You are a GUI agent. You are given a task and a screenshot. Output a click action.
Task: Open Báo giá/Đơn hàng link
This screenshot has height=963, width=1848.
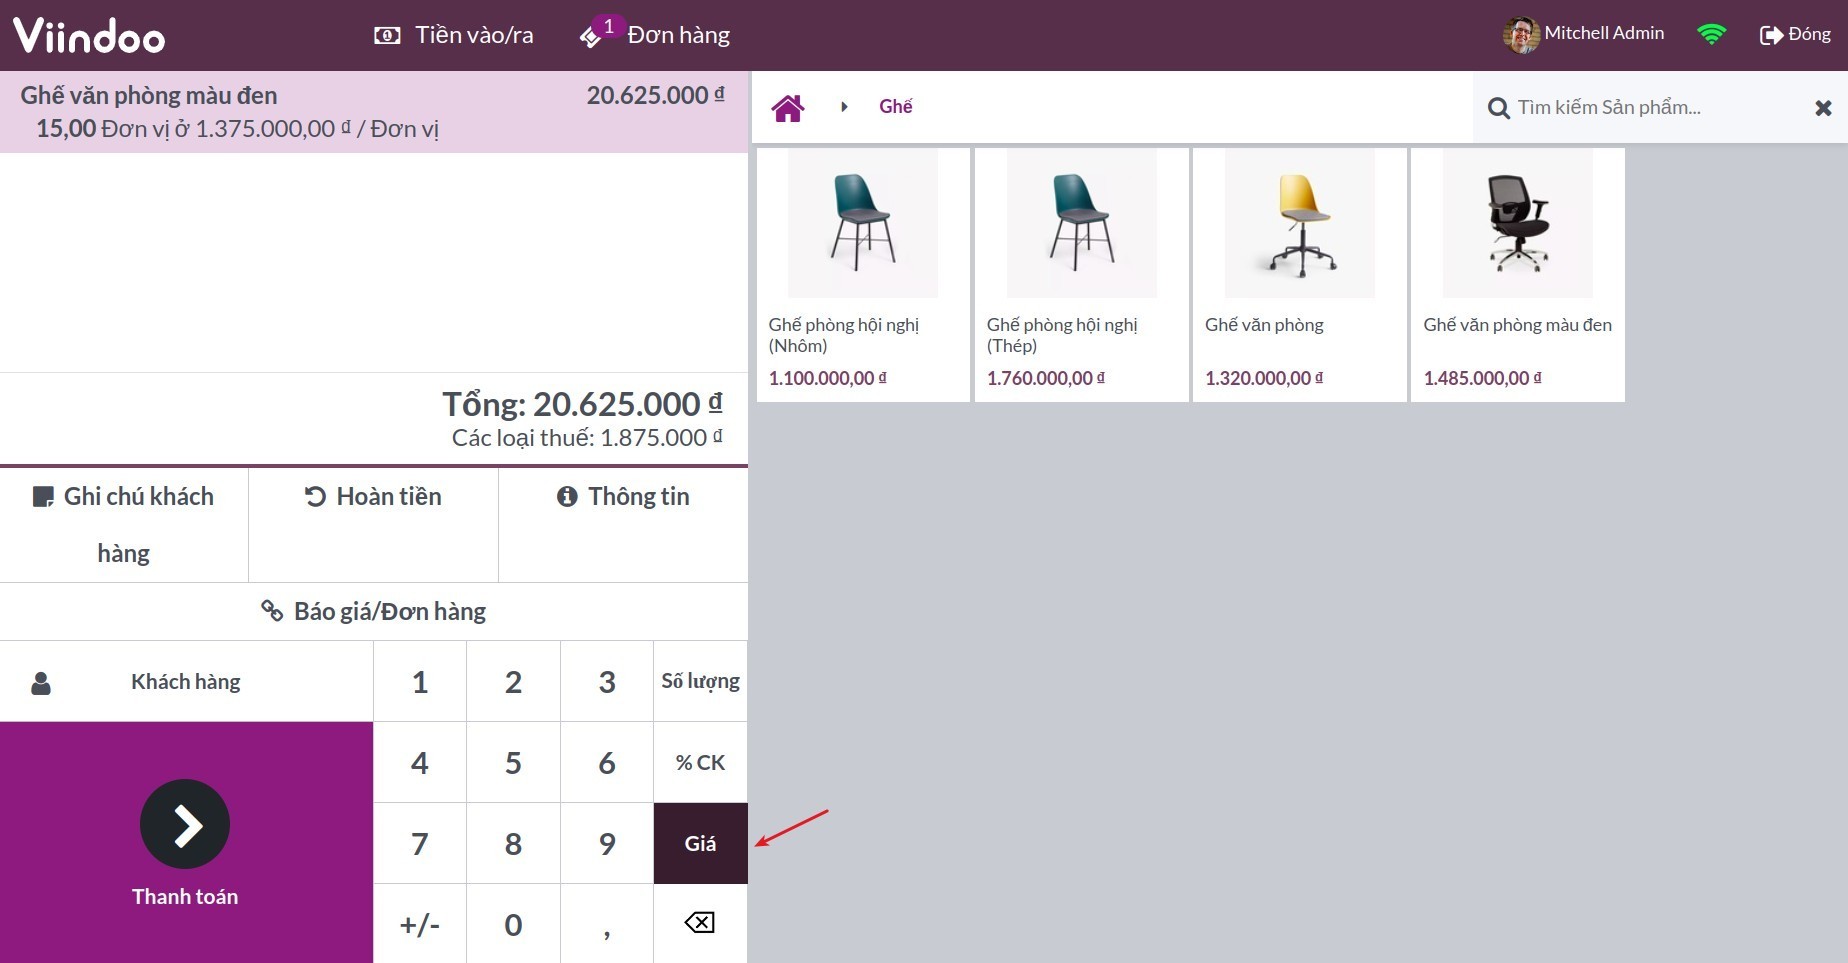[x=374, y=611]
